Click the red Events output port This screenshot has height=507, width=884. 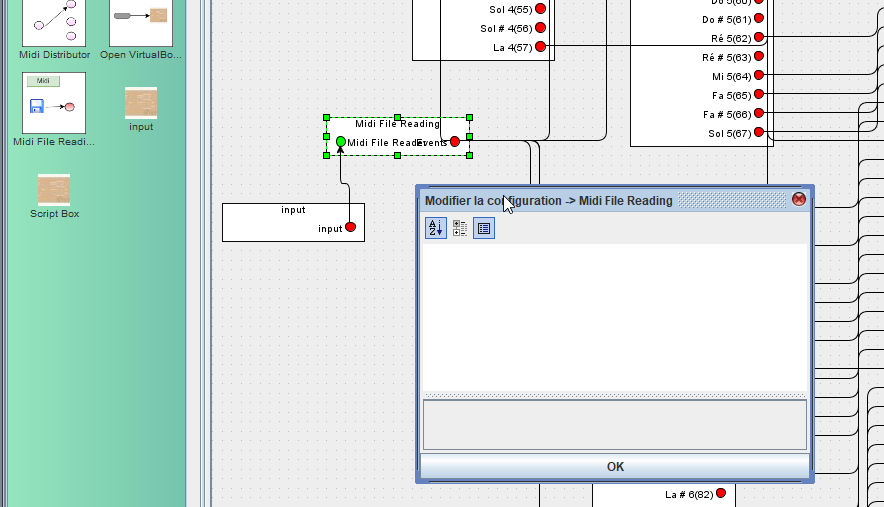pos(455,142)
